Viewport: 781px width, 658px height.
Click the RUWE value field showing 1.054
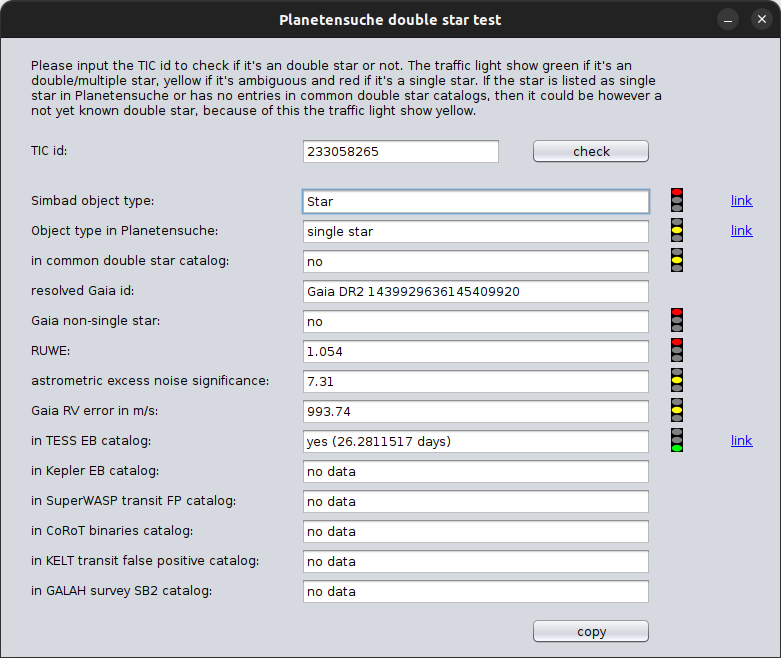coord(476,352)
